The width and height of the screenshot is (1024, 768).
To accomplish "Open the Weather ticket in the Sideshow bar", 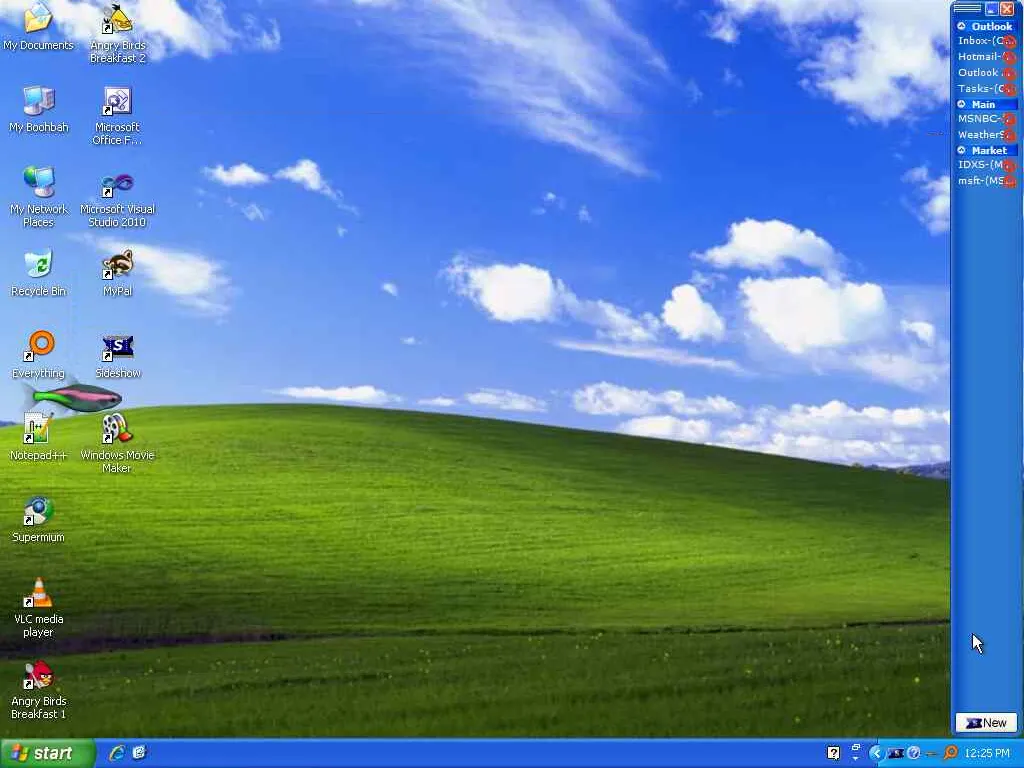I will coord(980,135).
